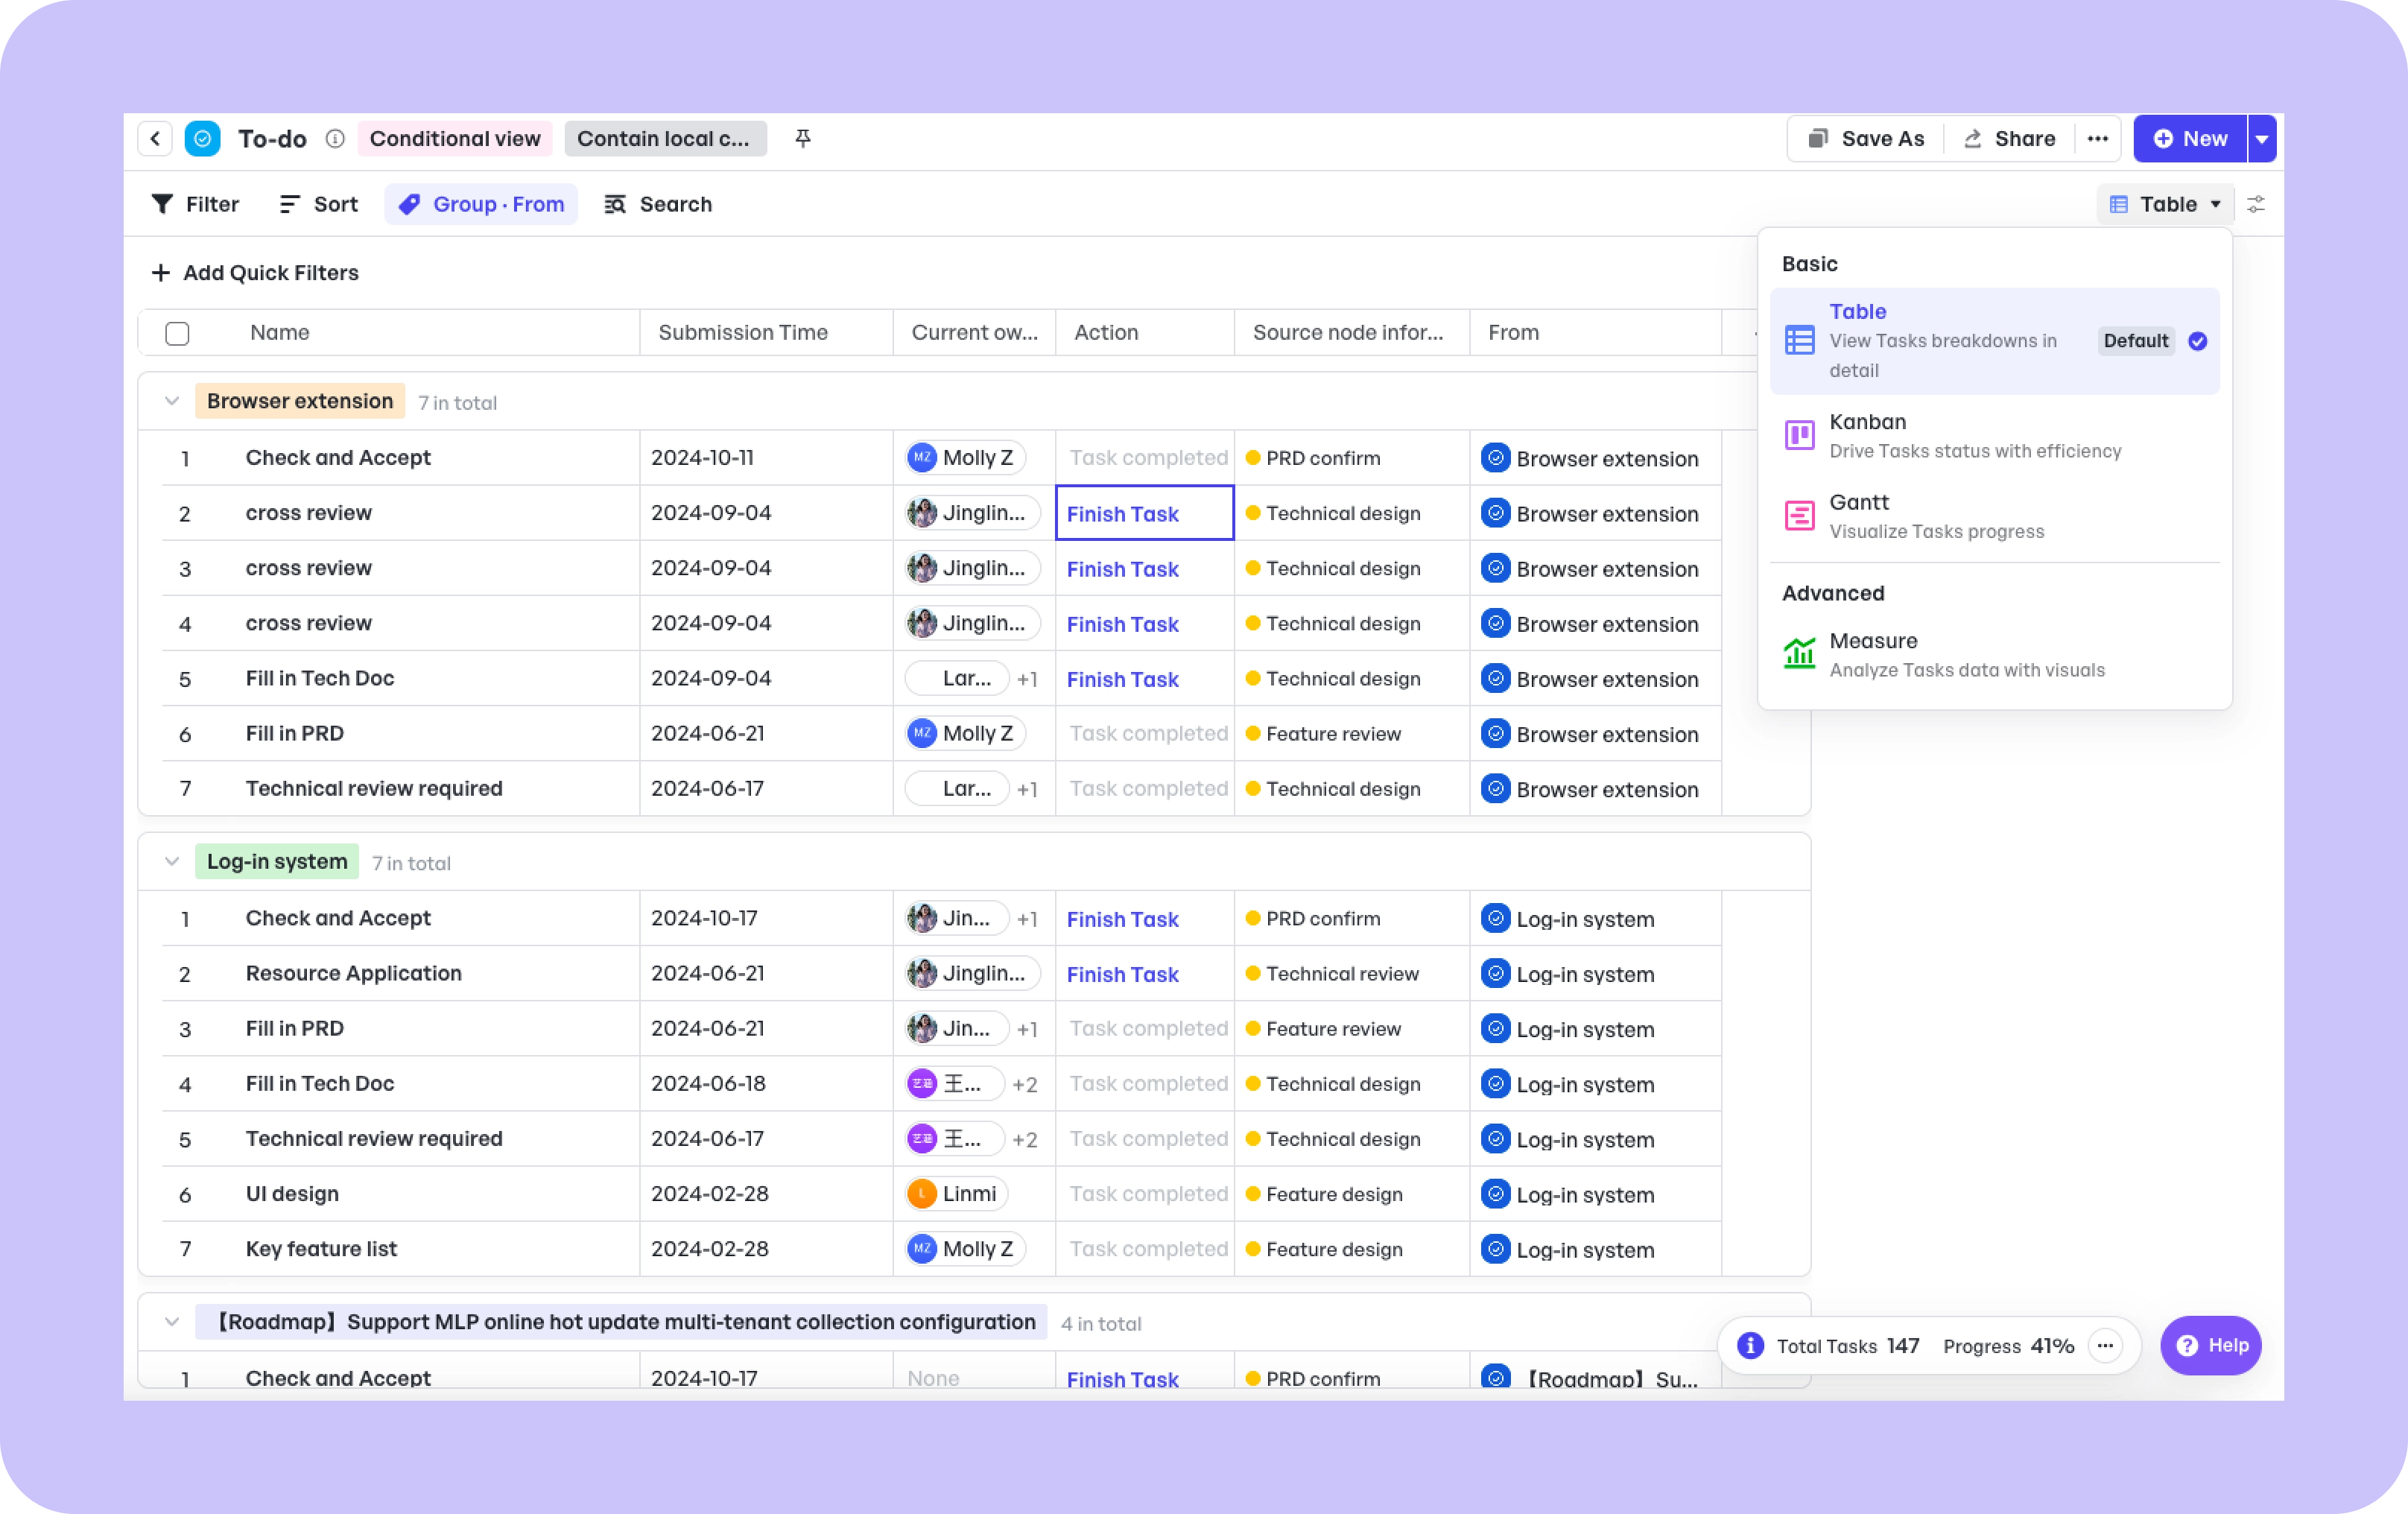Open the Sort options
The width and height of the screenshot is (2408, 1514).
coord(318,204)
